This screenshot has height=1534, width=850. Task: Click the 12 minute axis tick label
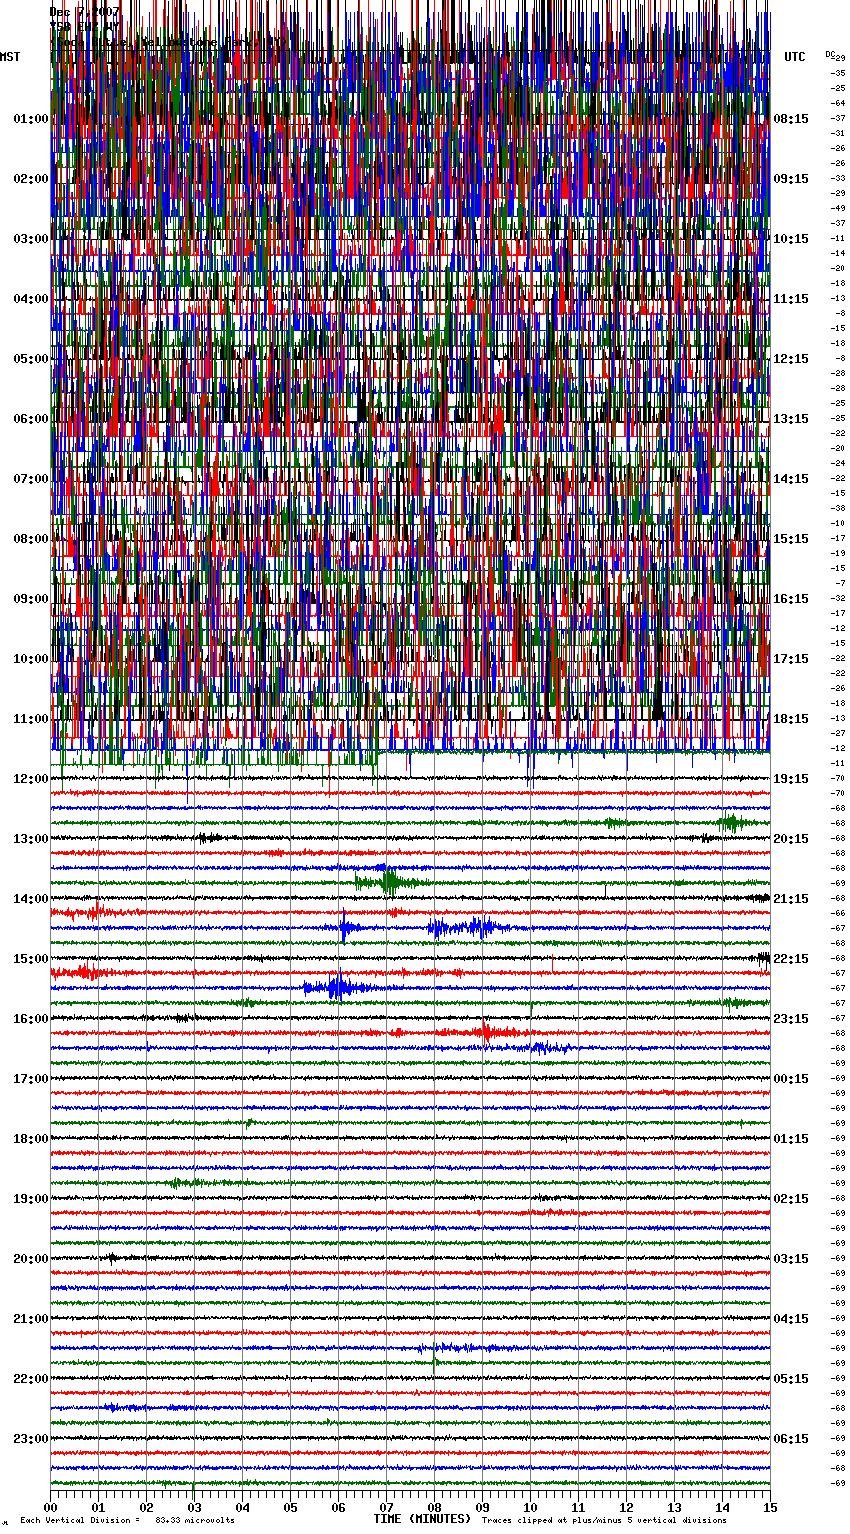pos(626,1507)
